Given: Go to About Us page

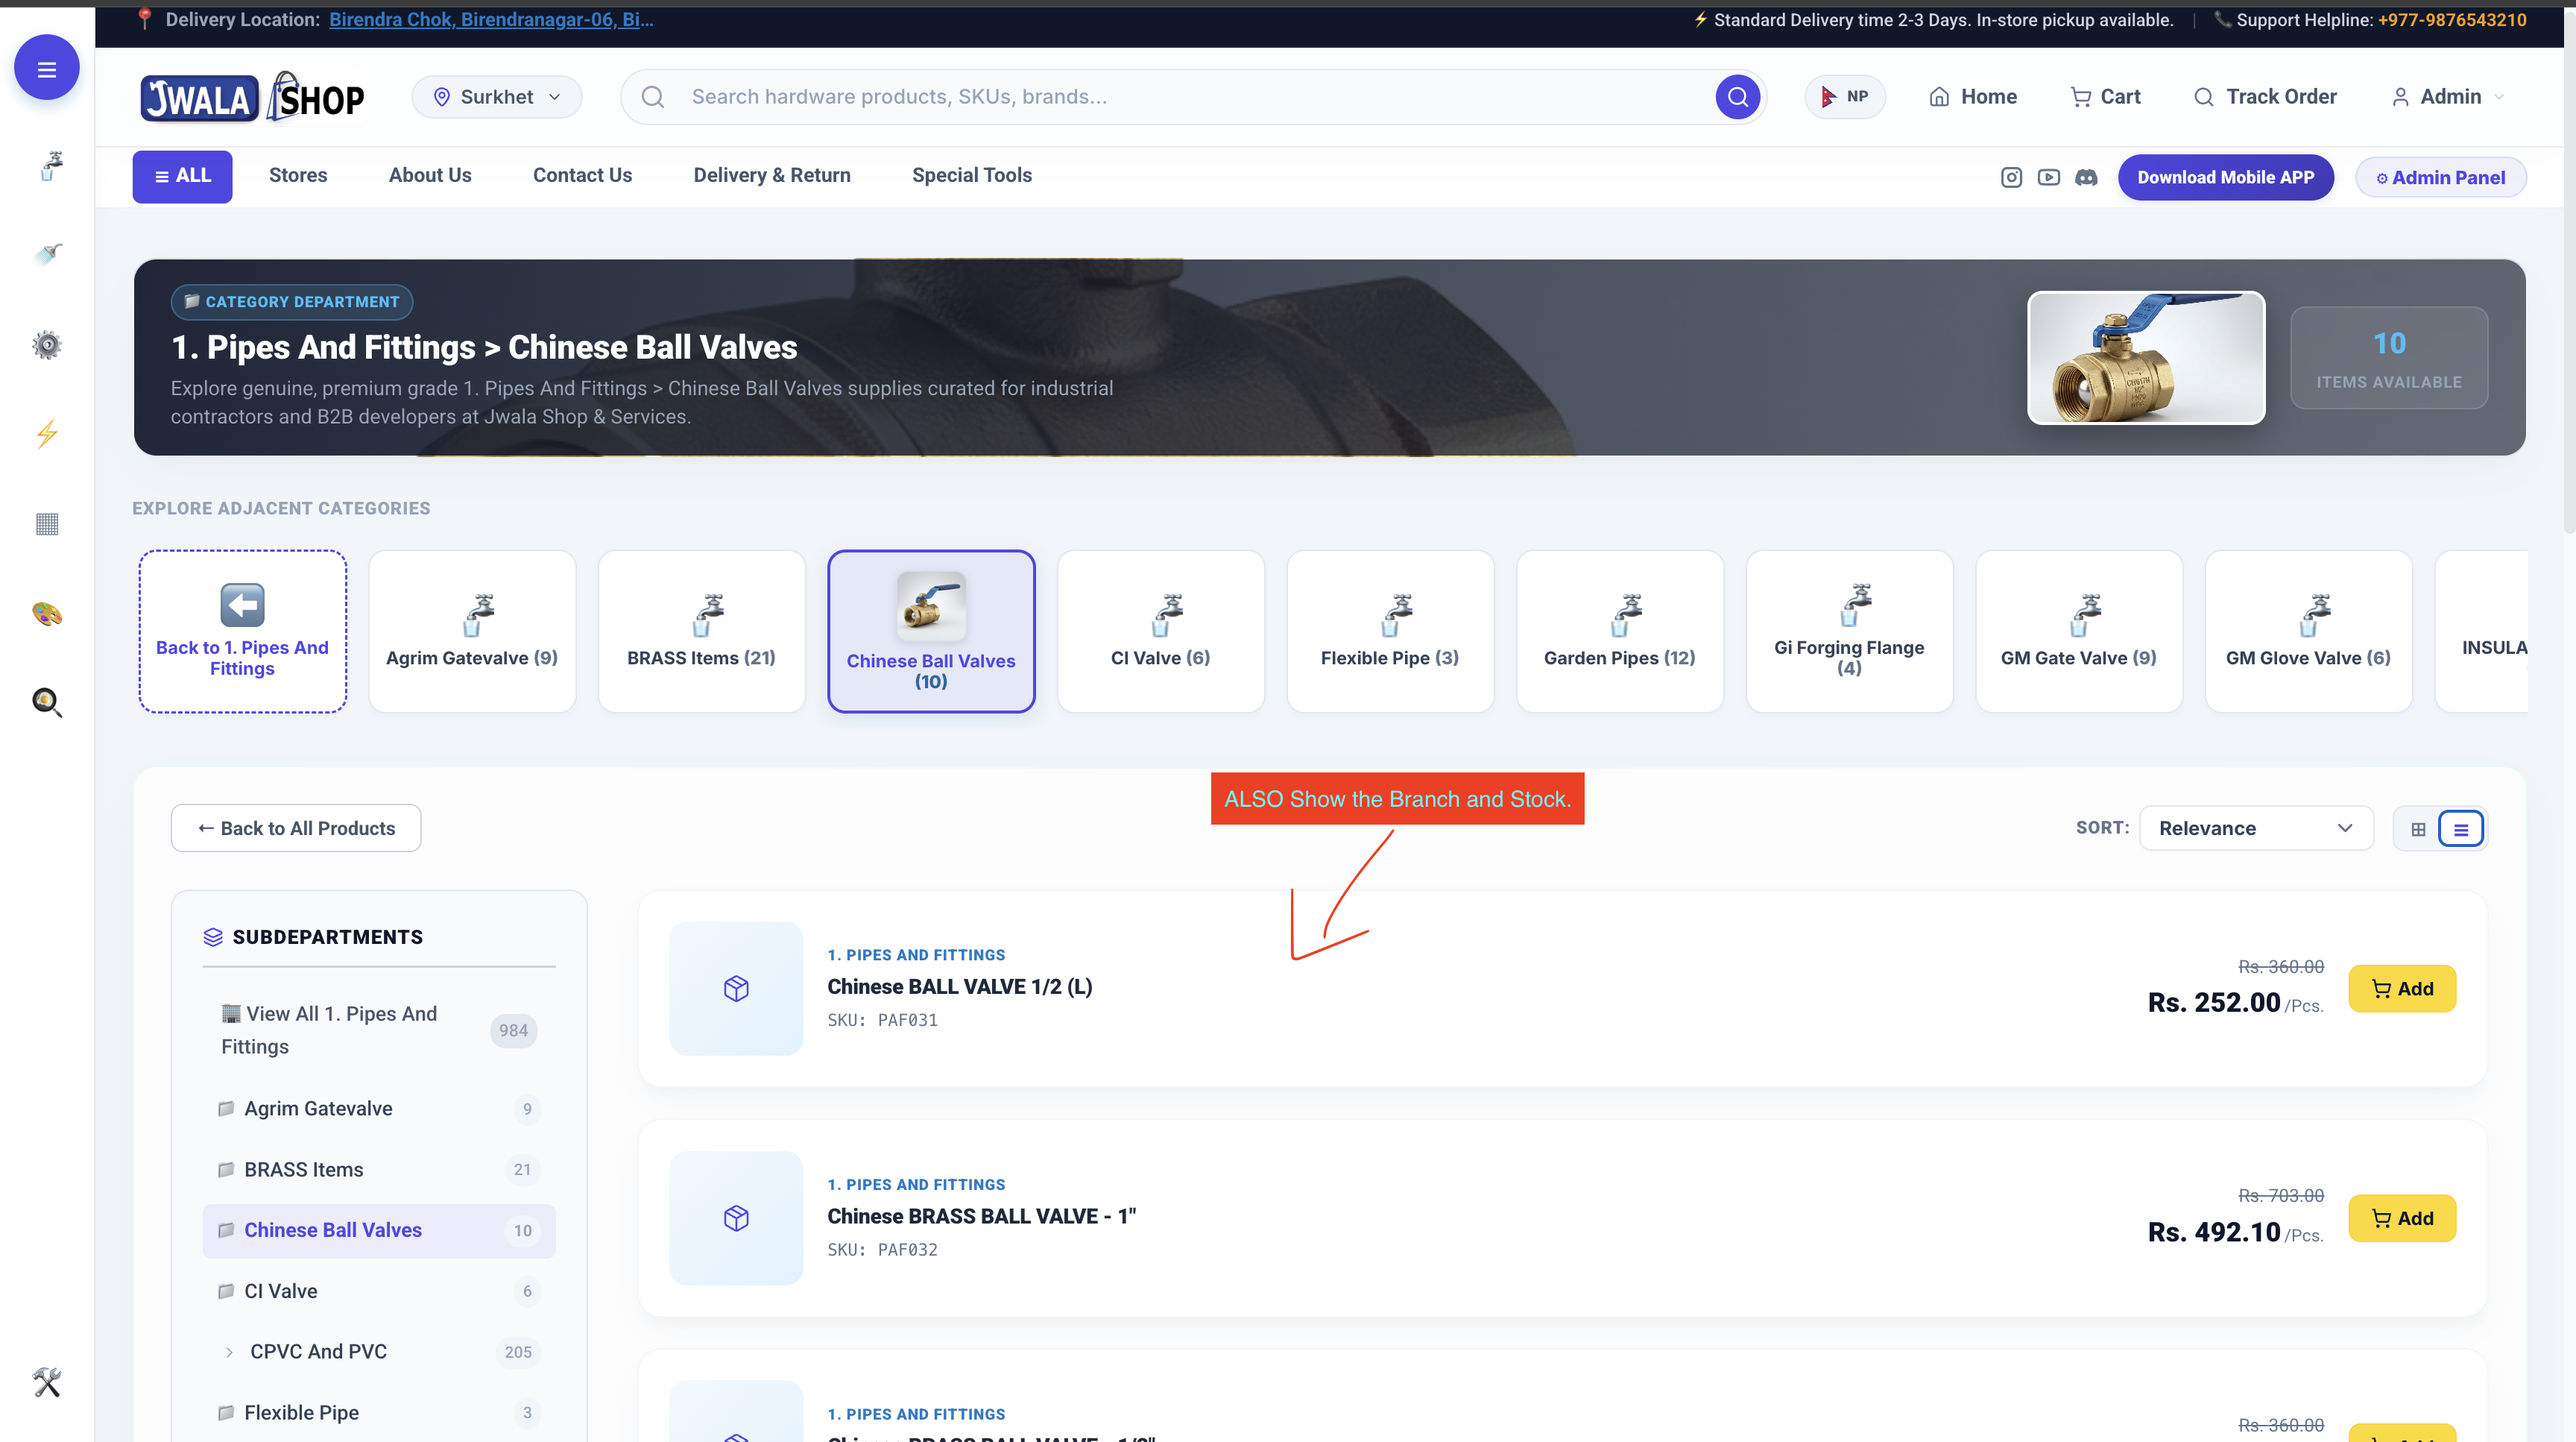Looking at the screenshot, I should (430, 176).
